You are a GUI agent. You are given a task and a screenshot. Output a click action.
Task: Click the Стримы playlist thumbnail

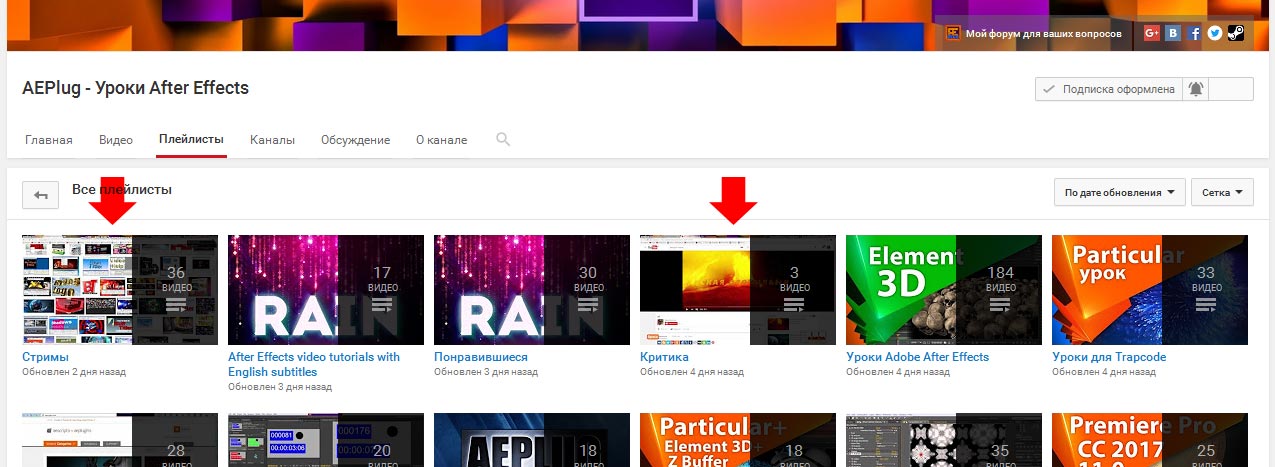tap(120, 290)
